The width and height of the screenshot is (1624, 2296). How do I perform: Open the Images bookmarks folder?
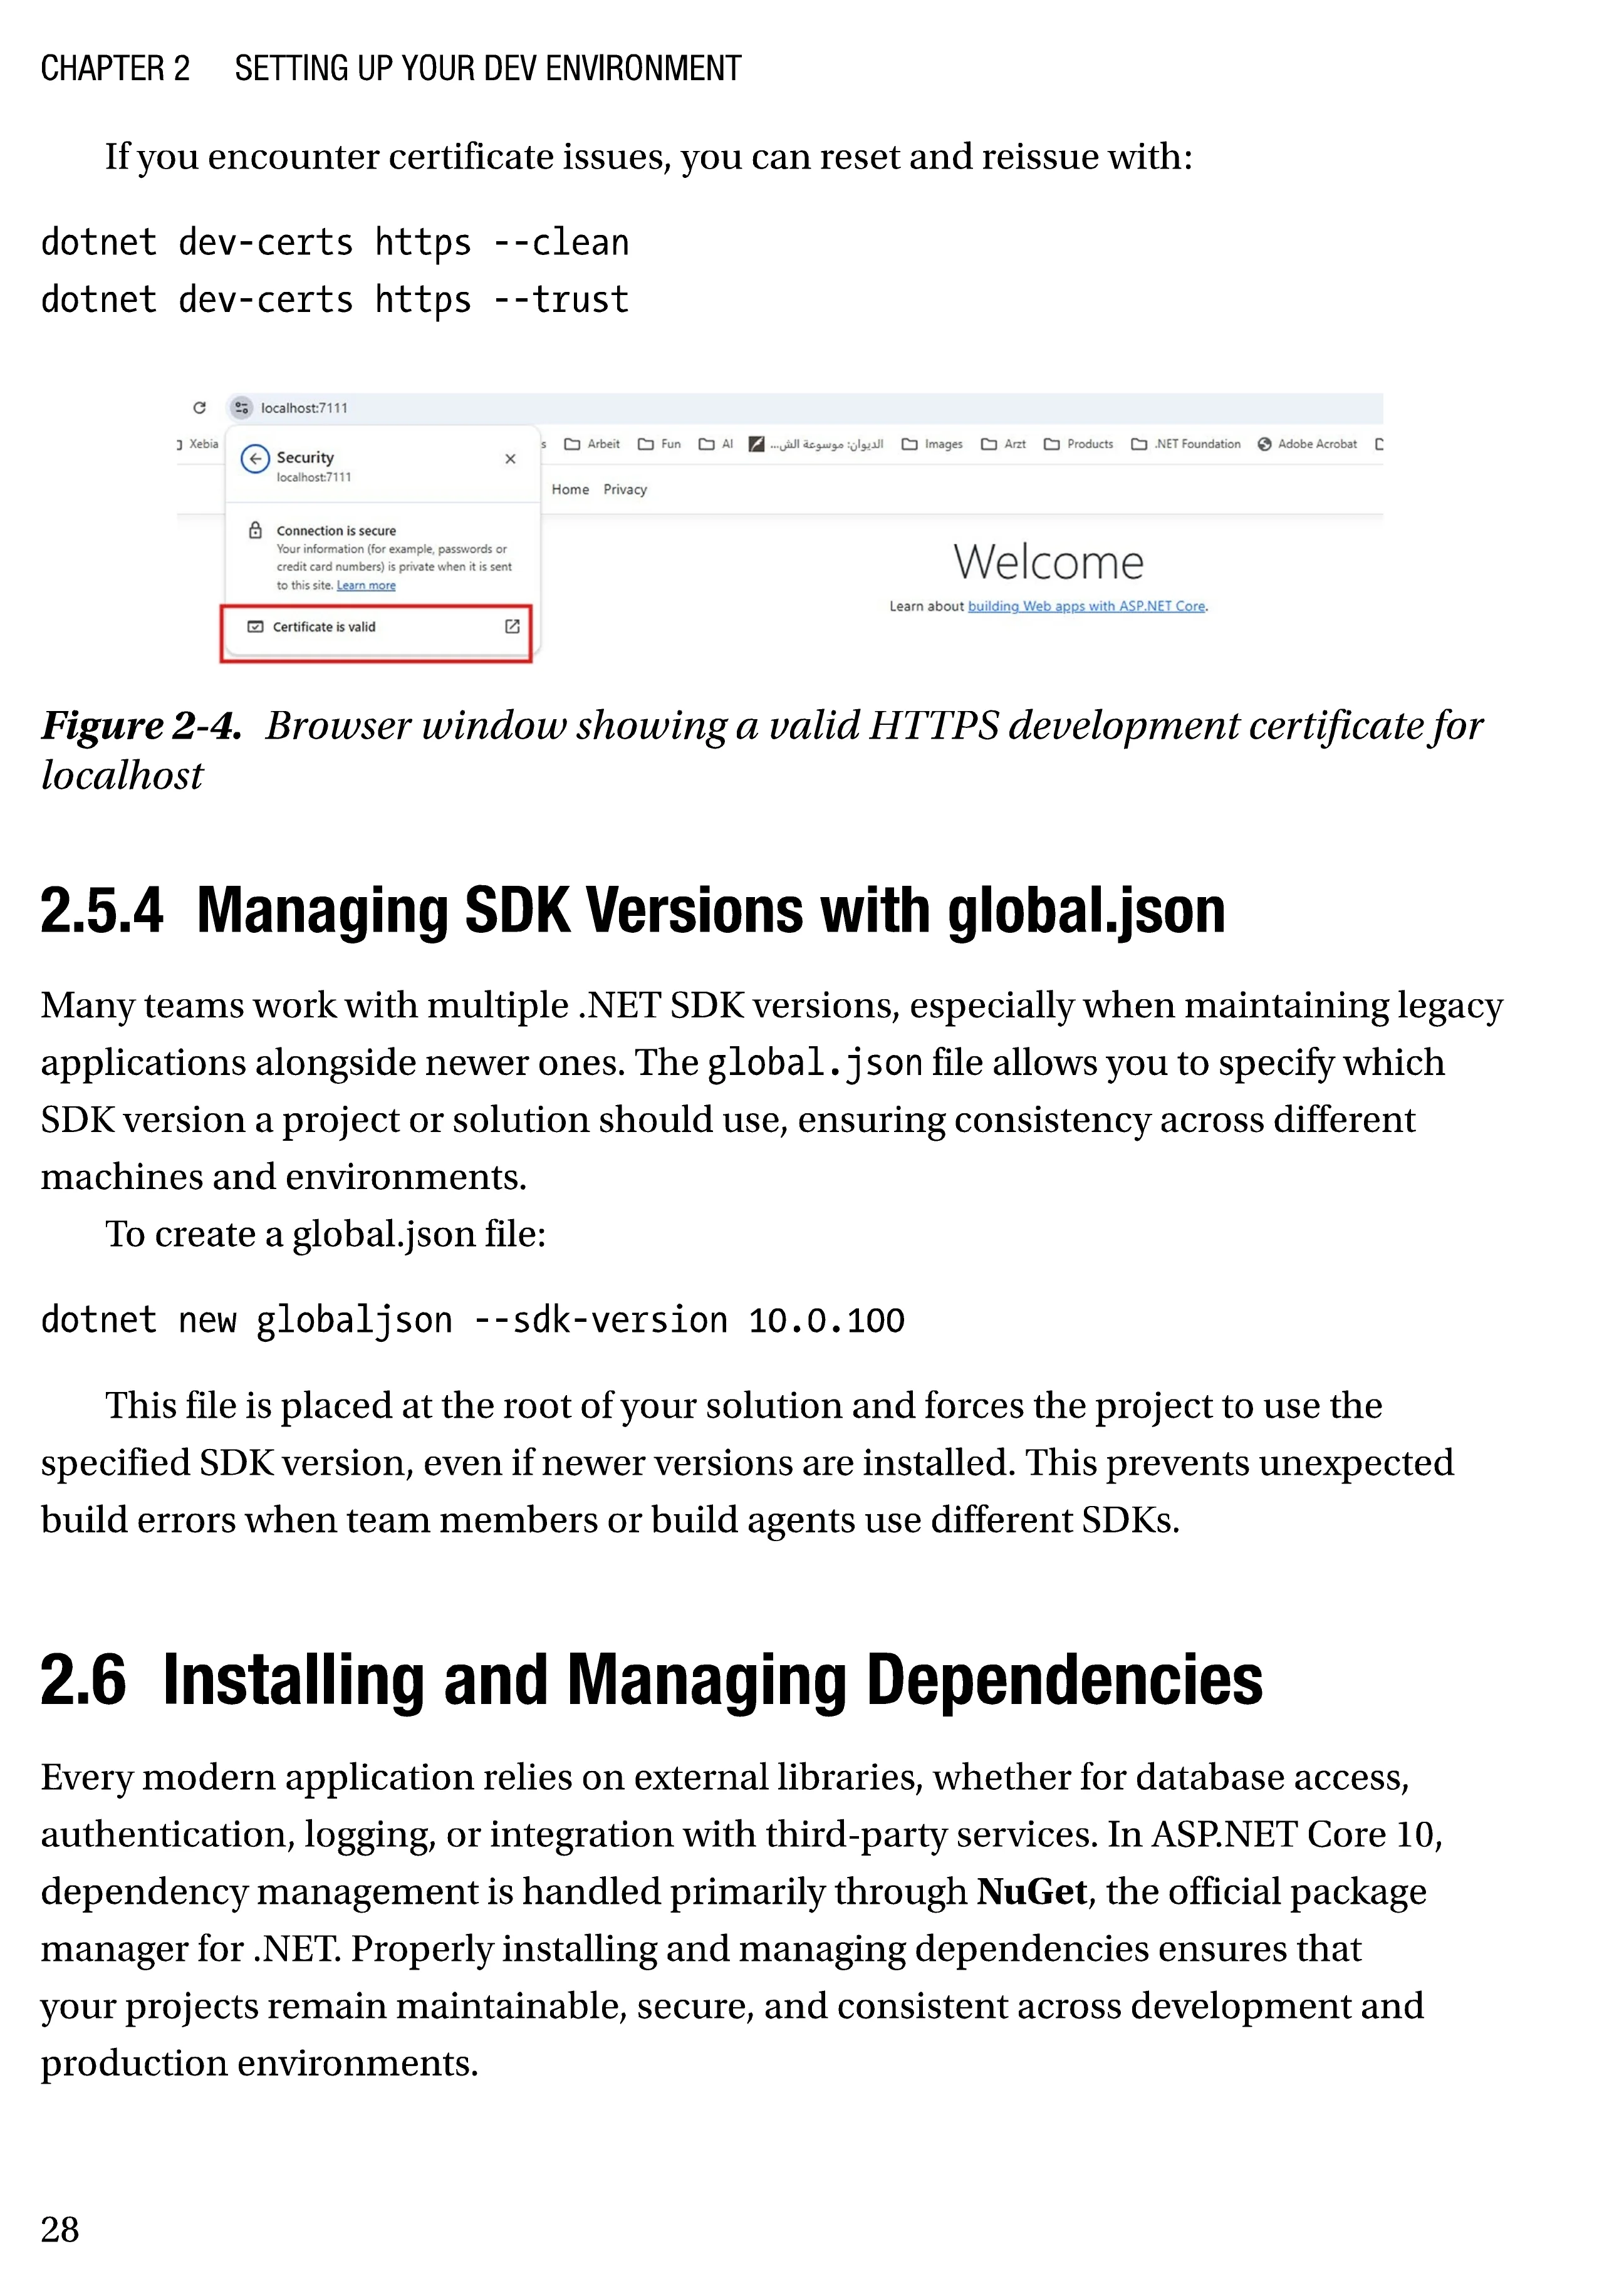point(932,445)
